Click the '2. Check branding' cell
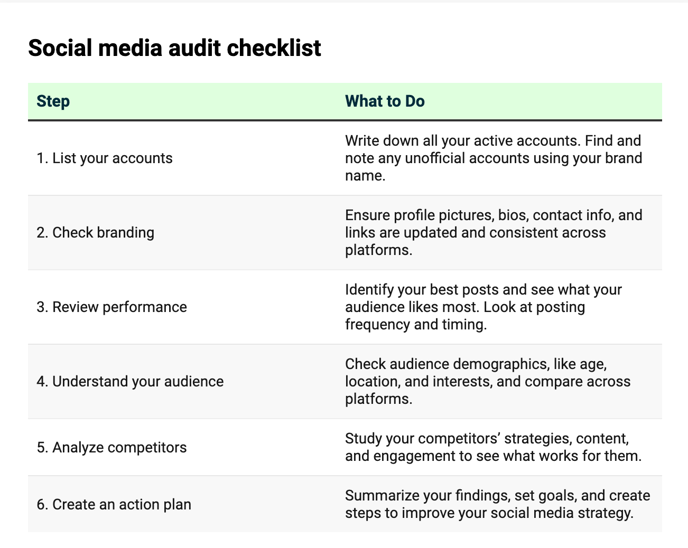Viewport: 688px width, 548px height. [x=95, y=233]
